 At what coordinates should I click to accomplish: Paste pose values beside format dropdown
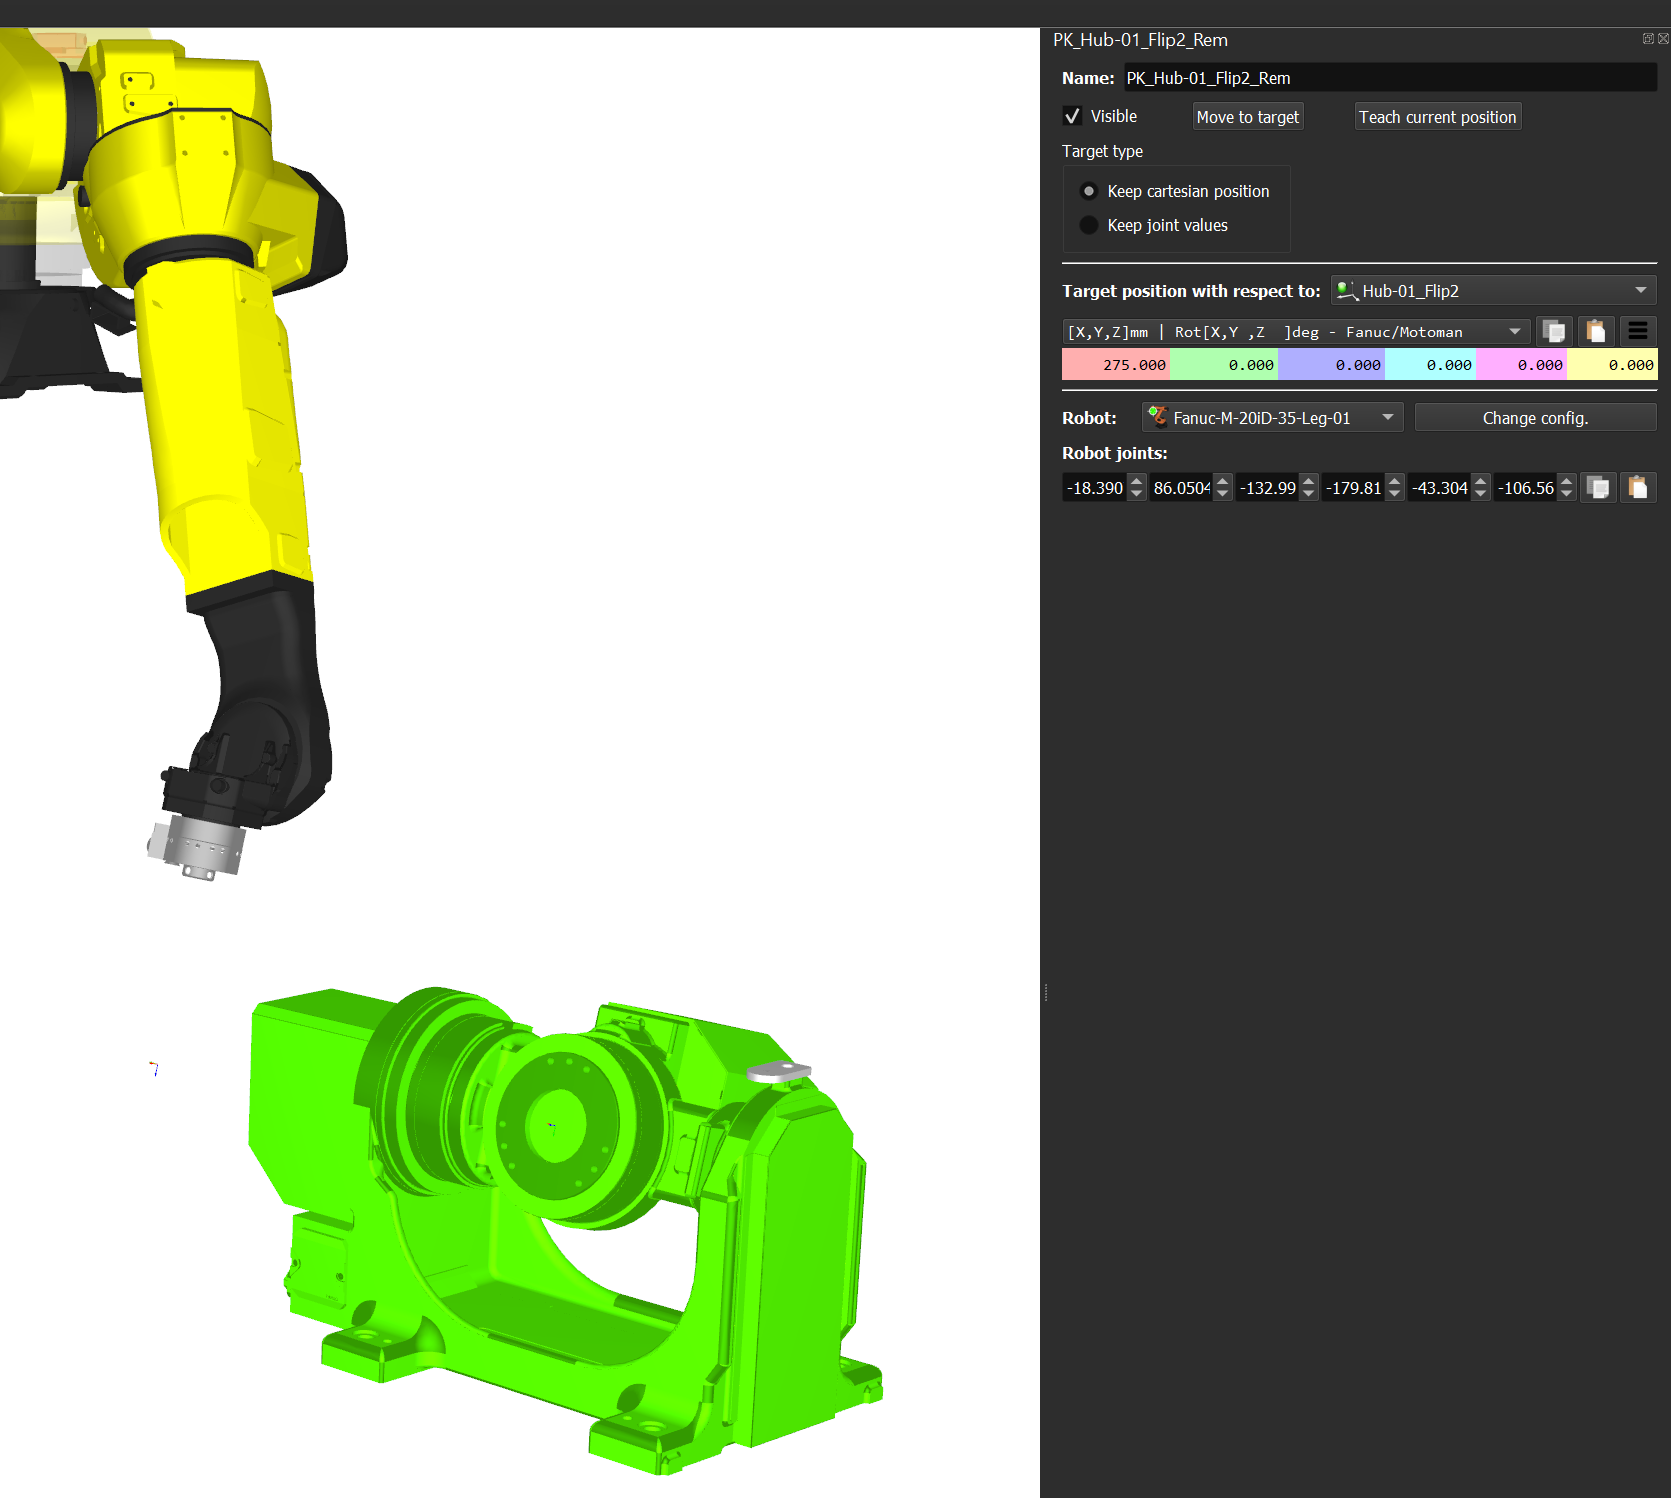point(1596,332)
